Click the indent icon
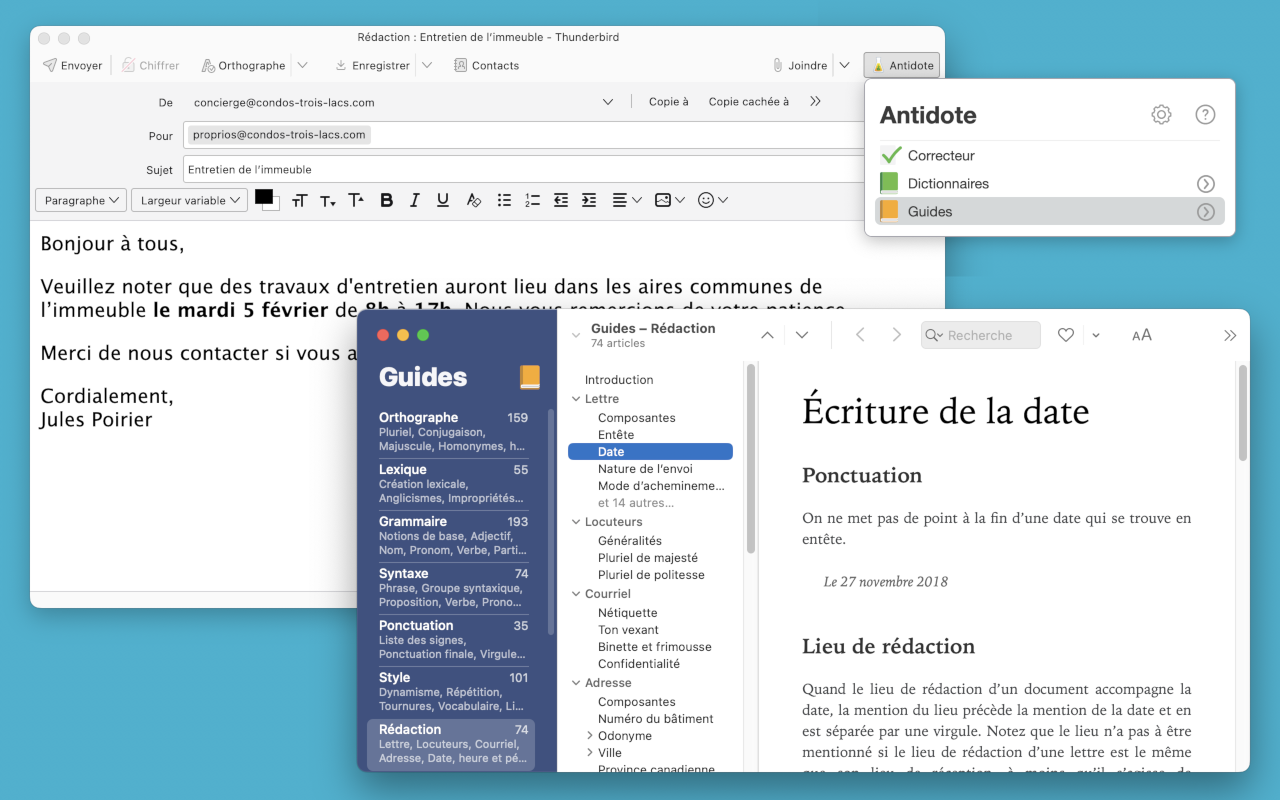 [589, 201]
